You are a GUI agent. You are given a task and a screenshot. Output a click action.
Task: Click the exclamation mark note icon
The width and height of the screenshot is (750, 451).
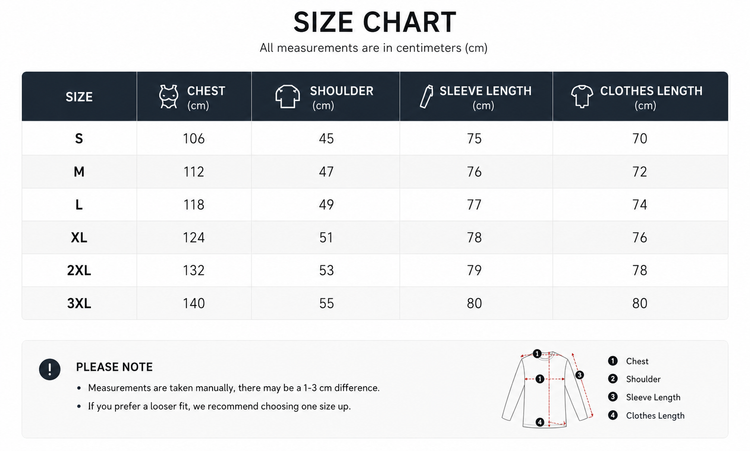(50, 369)
